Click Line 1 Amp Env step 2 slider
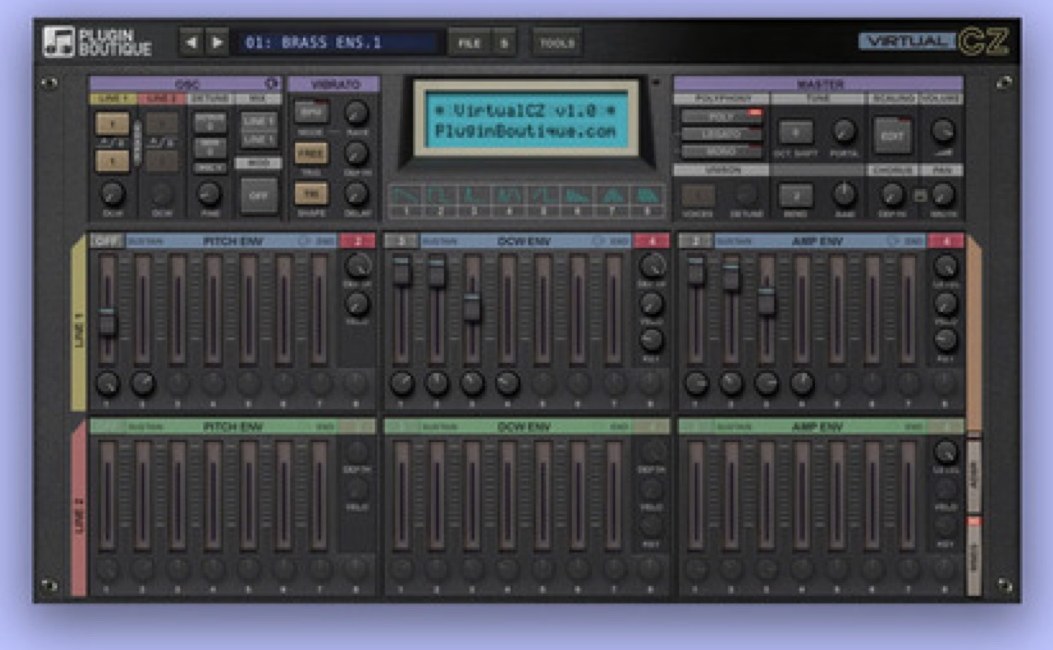This screenshot has height=650, width=1053. point(731,277)
